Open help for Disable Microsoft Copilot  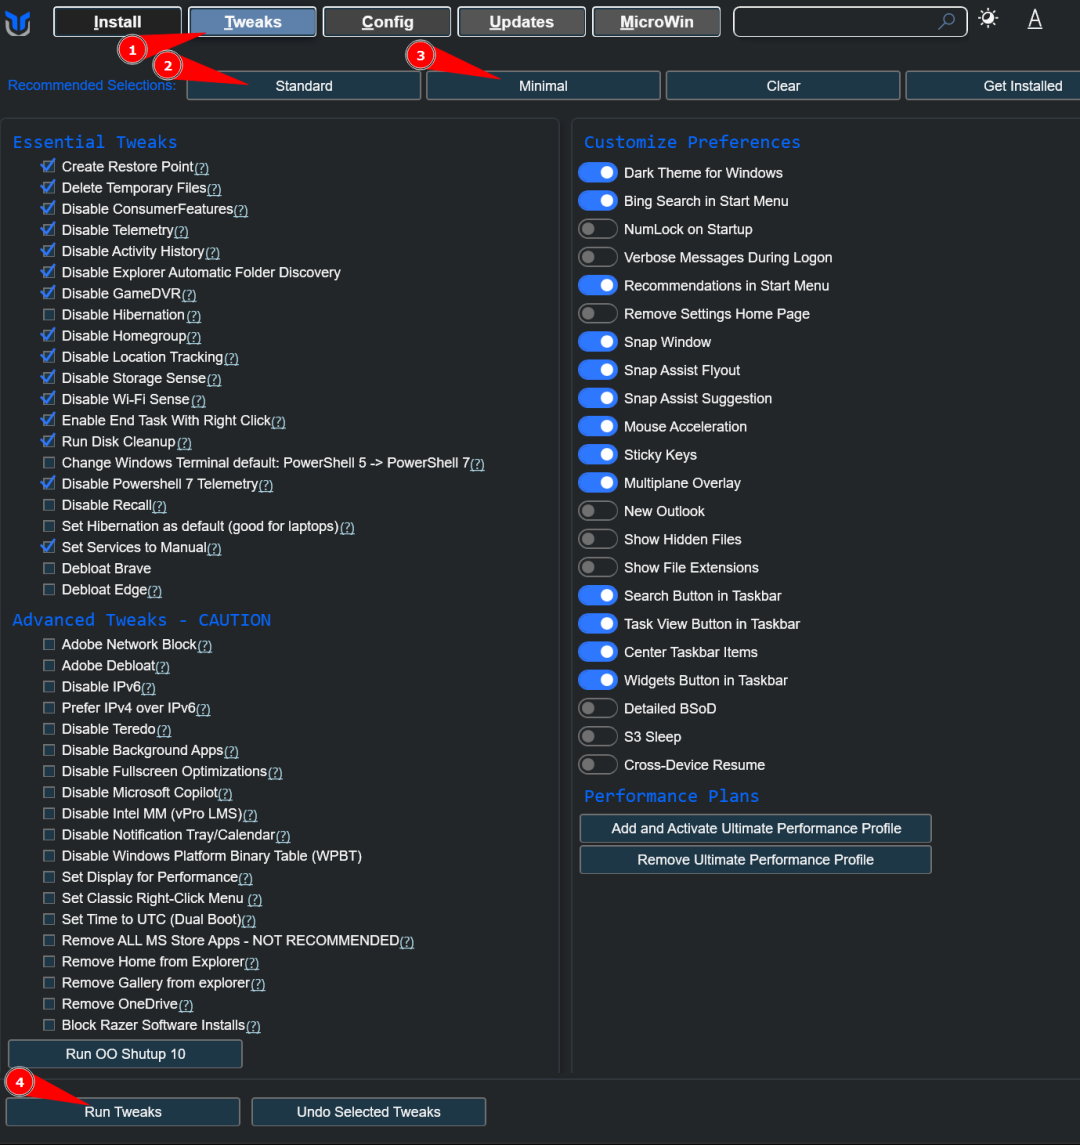pyautogui.click(x=225, y=794)
